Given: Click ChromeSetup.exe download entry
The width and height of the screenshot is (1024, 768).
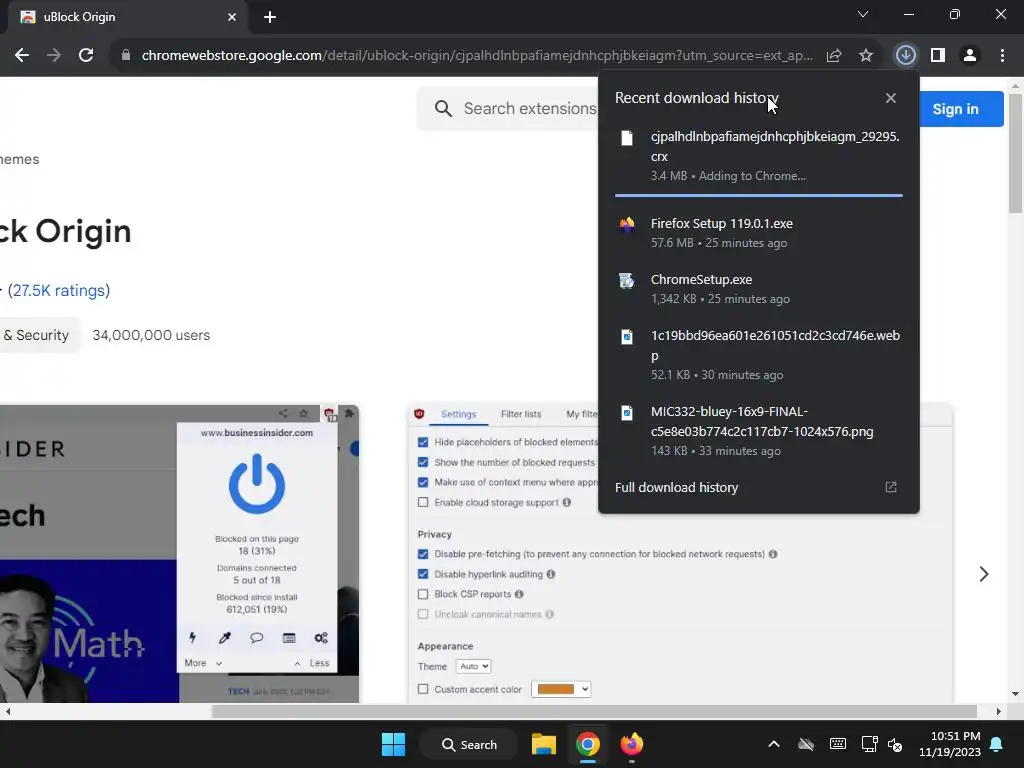Looking at the screenshot, I should [x=759, y=289].
